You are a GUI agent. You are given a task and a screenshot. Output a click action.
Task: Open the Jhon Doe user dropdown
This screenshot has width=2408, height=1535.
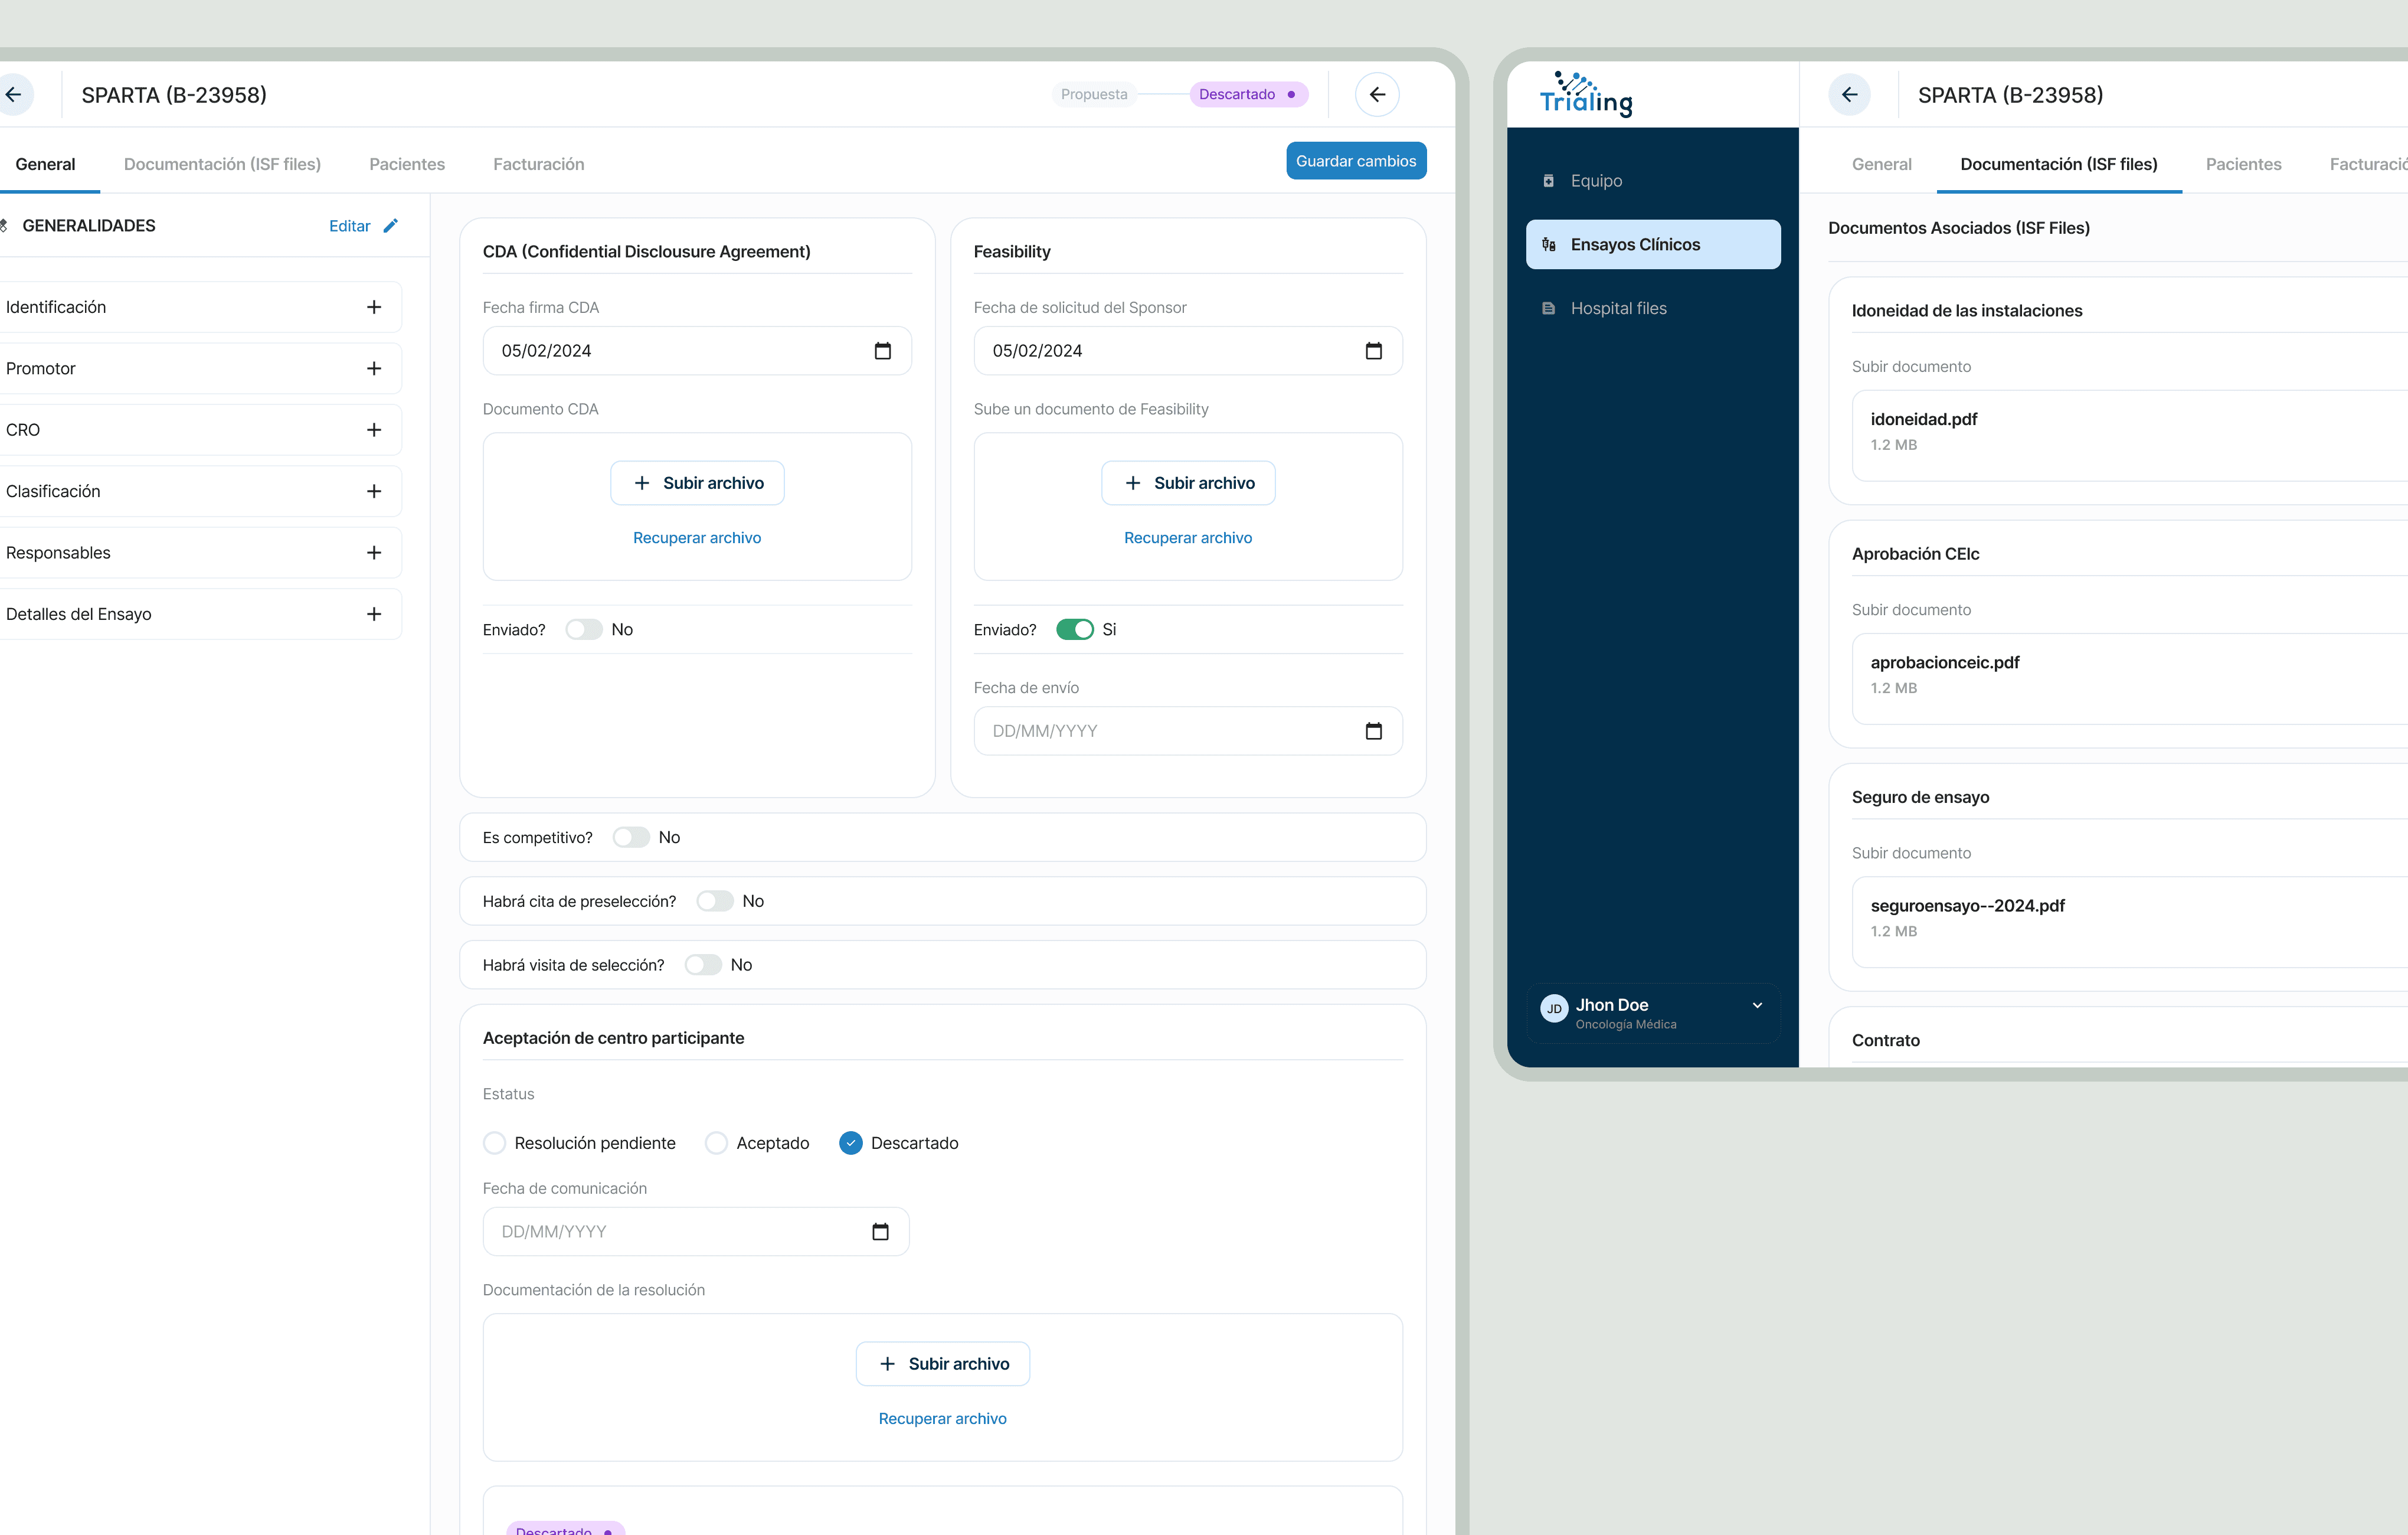point(1757,1006)
